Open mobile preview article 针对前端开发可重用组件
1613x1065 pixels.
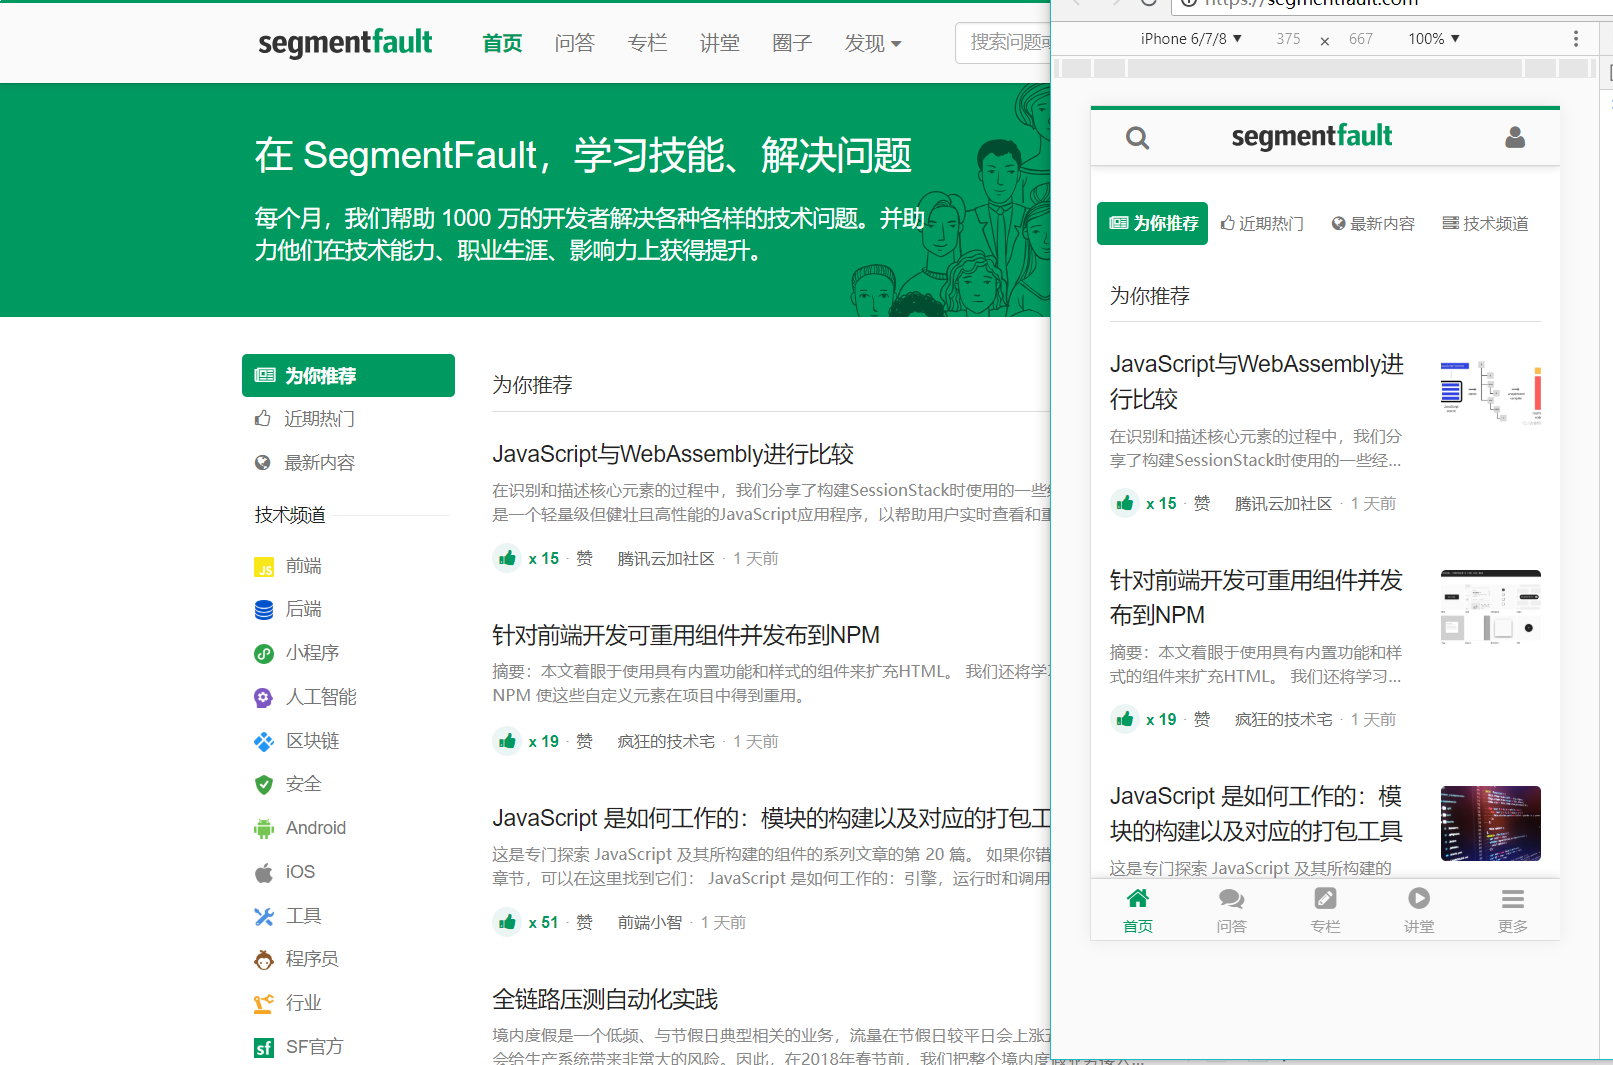click(x=1257, y=597)
